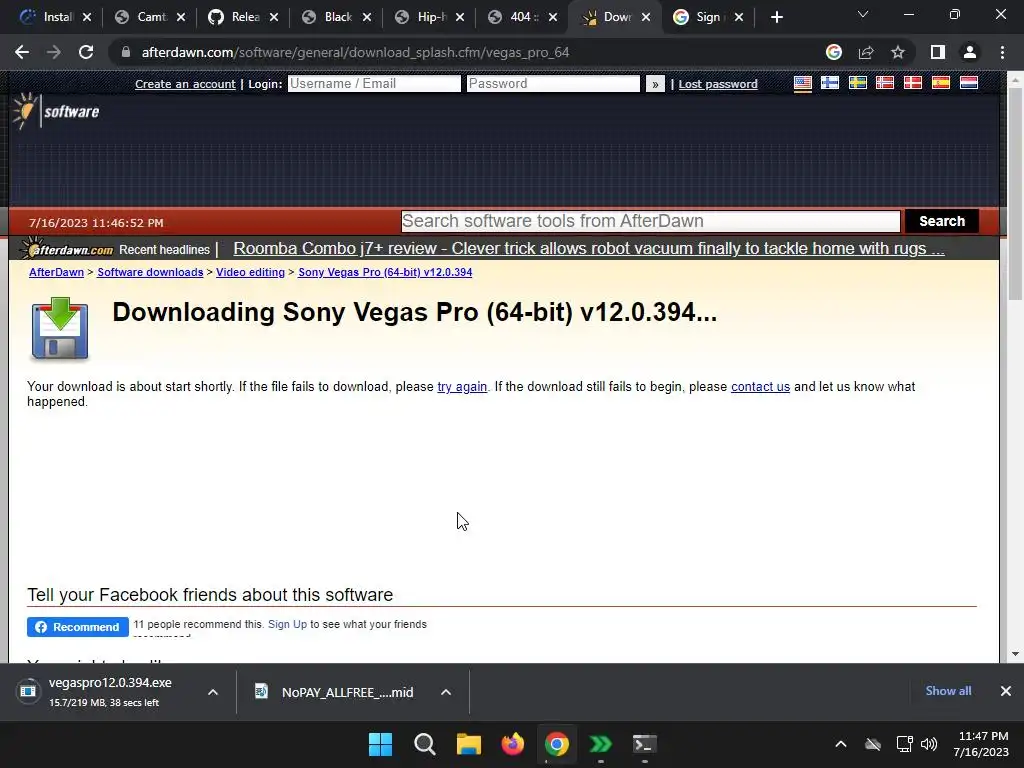Open Windows Start menu
Screen dimensions: 1024x768
[x=380, y=744]
